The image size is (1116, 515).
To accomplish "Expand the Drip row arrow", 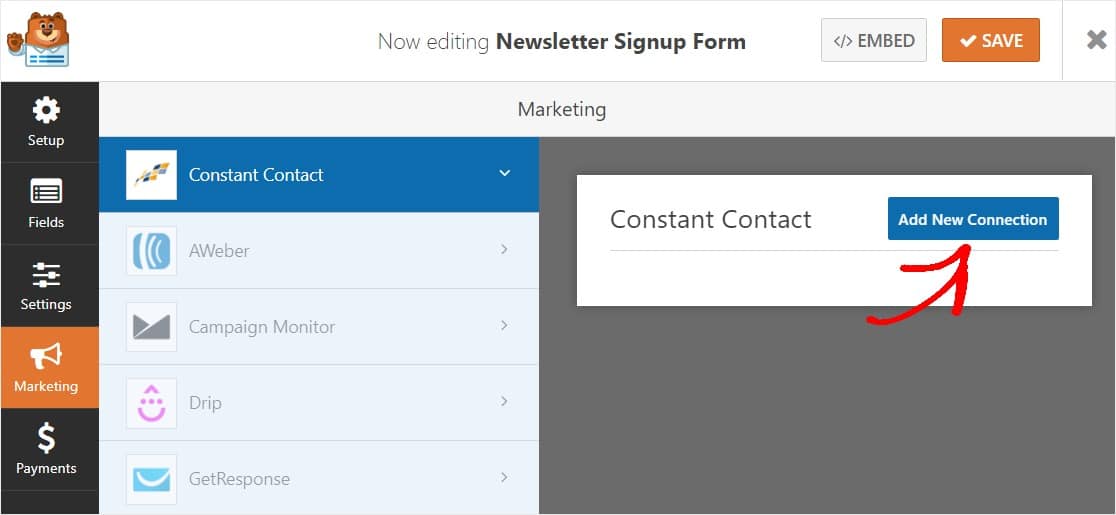I will pyautogui.click(x=505, y=401).
